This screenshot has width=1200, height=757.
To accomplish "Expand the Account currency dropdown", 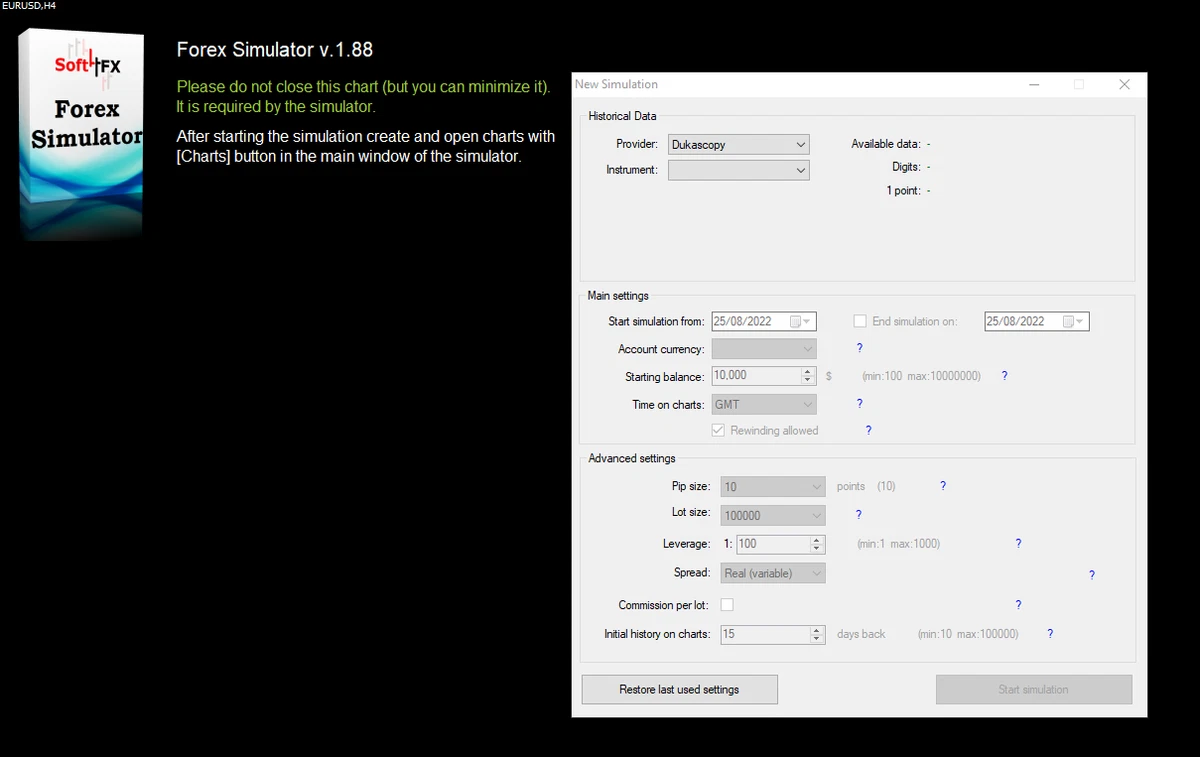I will [764, 349].
